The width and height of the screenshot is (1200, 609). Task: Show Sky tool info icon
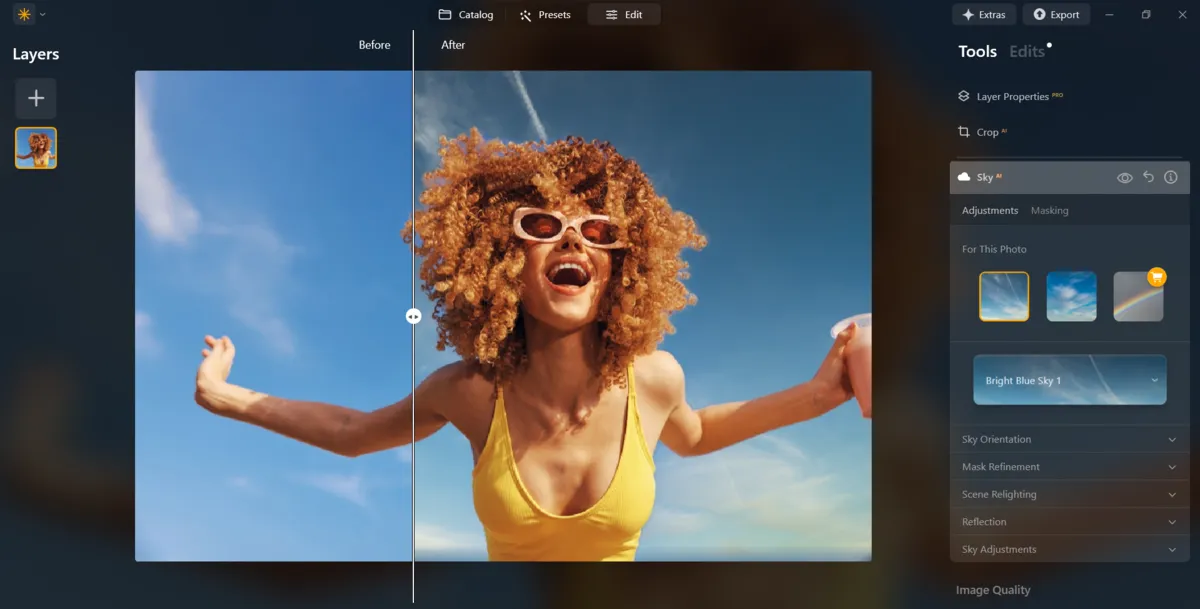(1171, 177)
